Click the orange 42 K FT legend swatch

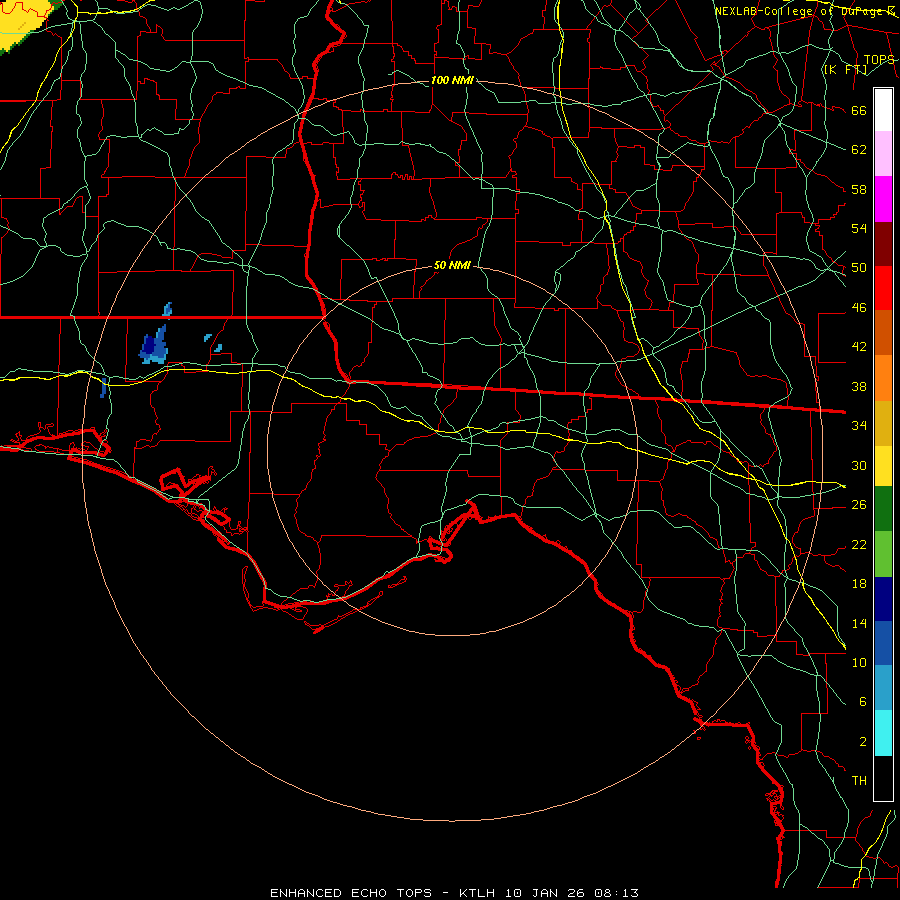pos(883,378)
